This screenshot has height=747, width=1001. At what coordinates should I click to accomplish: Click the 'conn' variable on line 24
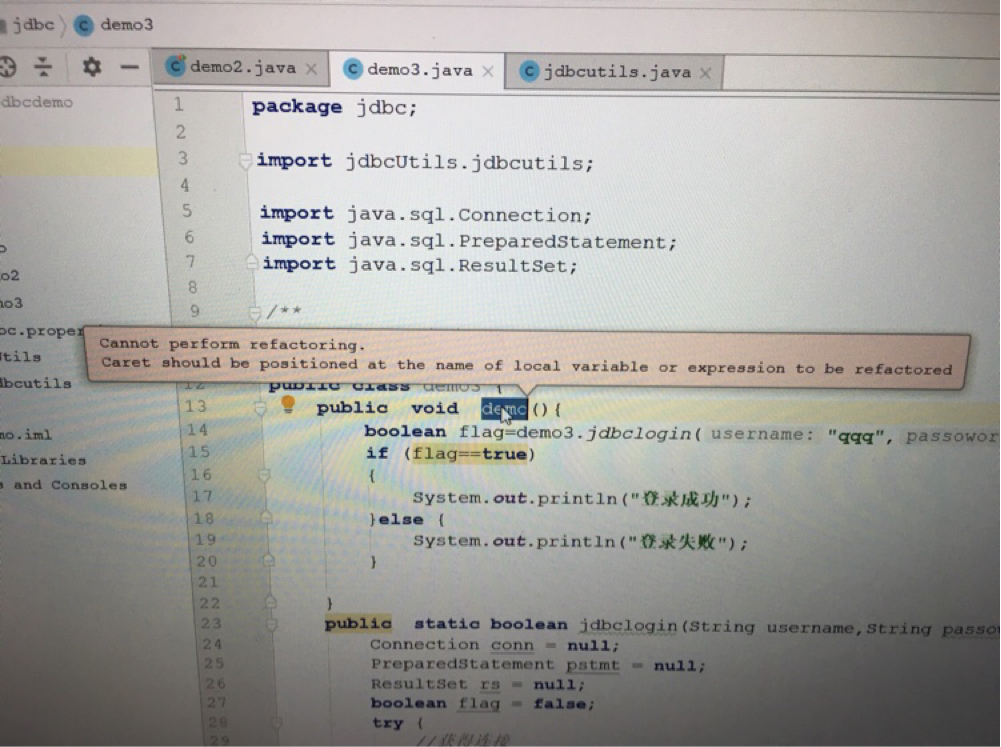[x=512, y=645]
